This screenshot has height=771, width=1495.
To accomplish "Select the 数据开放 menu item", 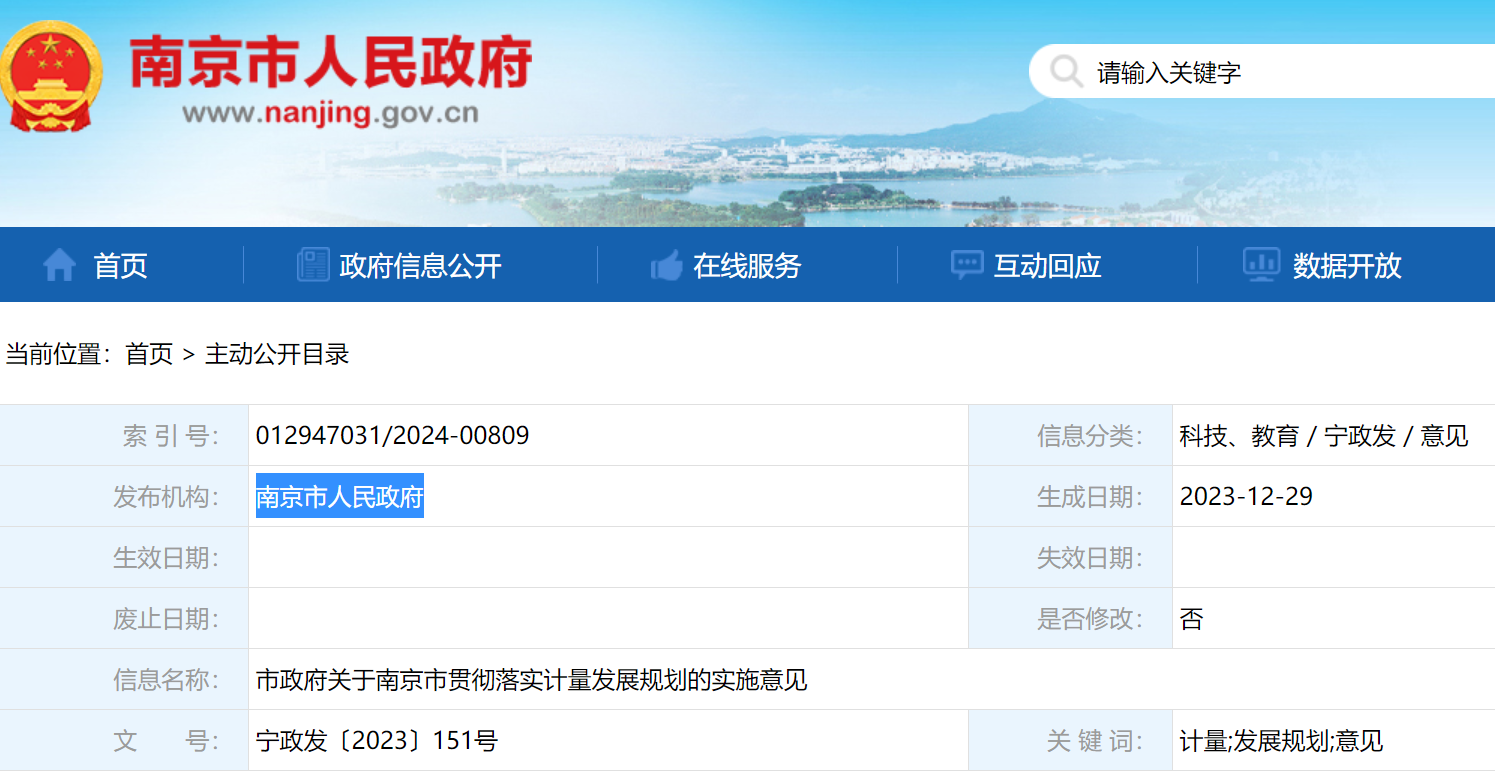I will tap(1347, 265).
